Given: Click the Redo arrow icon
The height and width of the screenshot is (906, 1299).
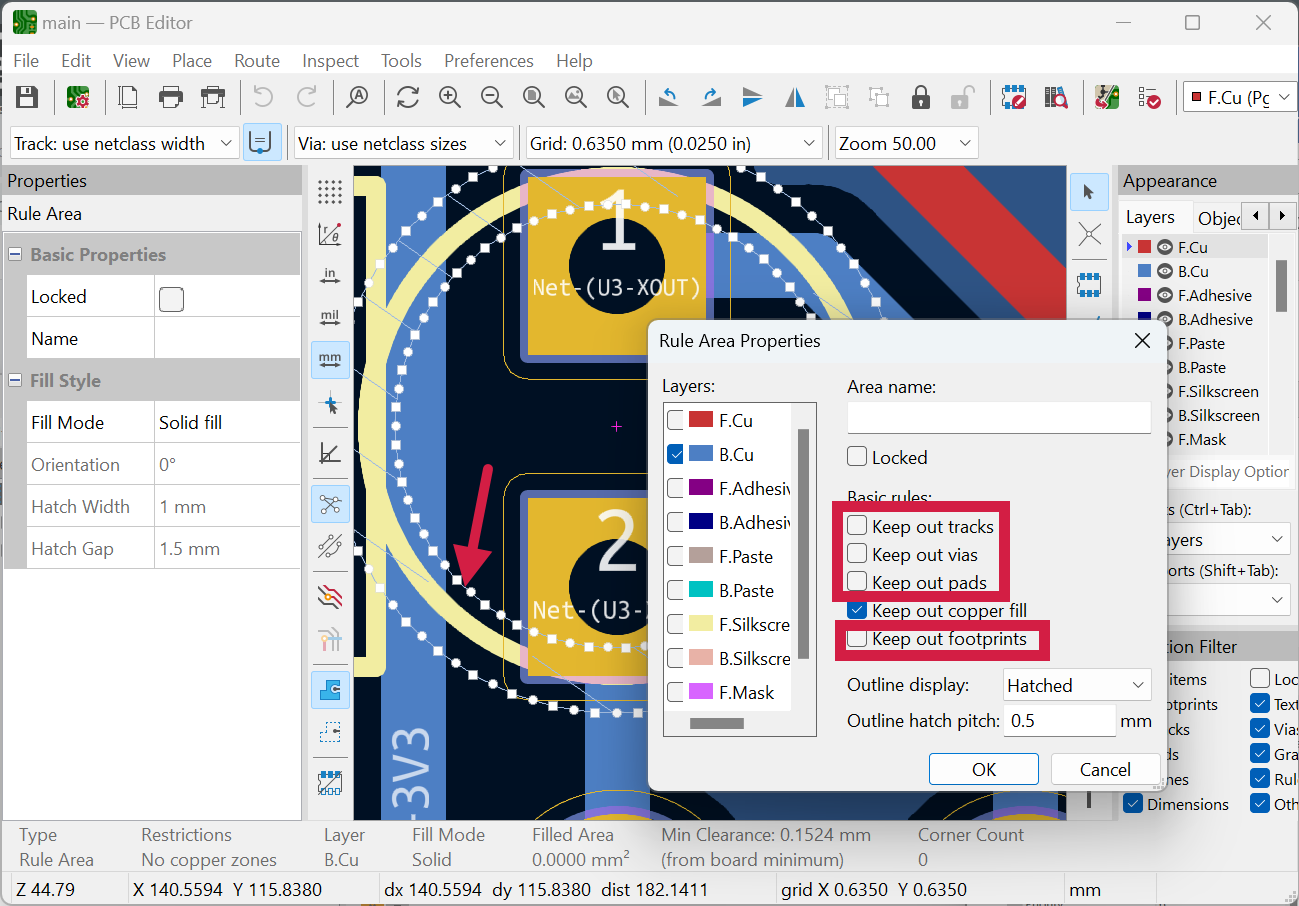Looking at the screenshot, I should (307, 97).
